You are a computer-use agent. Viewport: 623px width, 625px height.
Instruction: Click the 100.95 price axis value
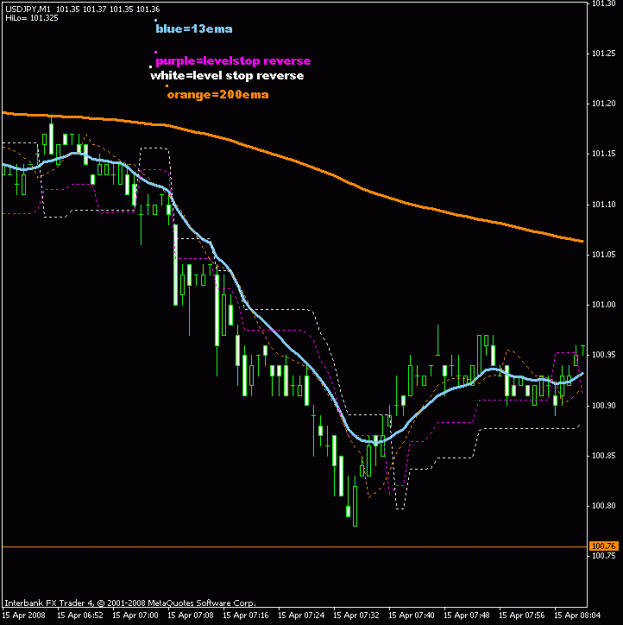[604, 355]
